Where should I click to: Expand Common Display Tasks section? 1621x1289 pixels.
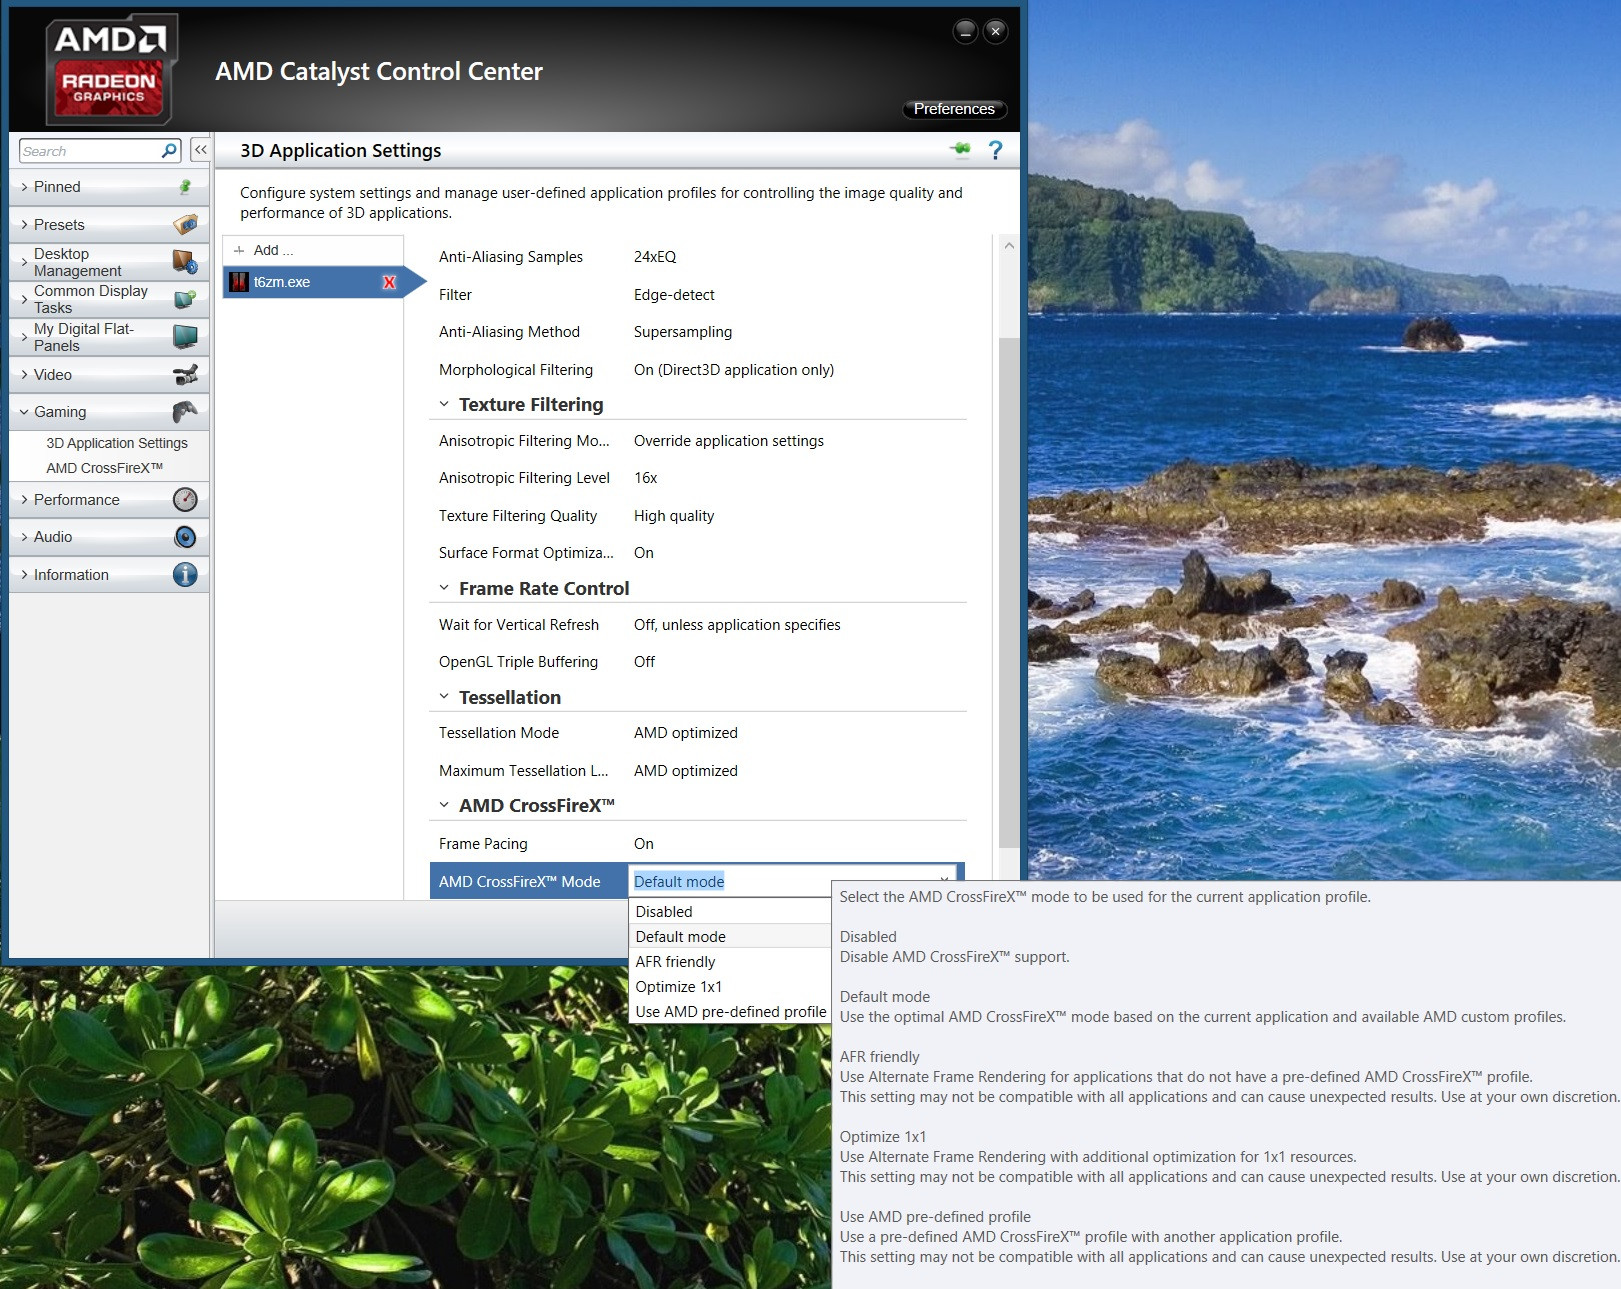(24, 299)
